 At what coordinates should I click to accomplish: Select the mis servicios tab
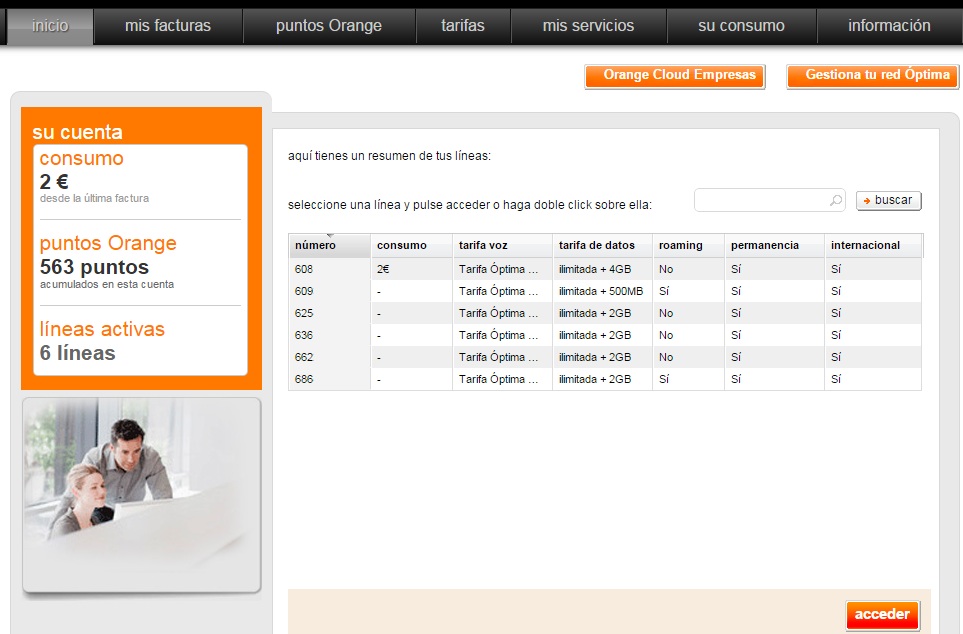[x=588, y=26]
